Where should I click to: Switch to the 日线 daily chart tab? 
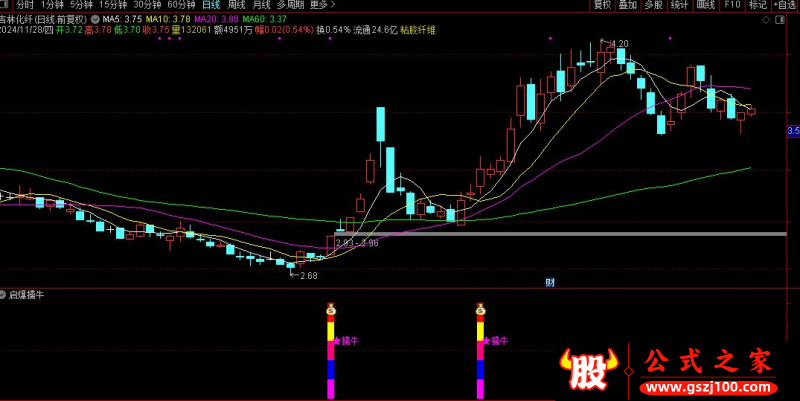coord(211,5)
